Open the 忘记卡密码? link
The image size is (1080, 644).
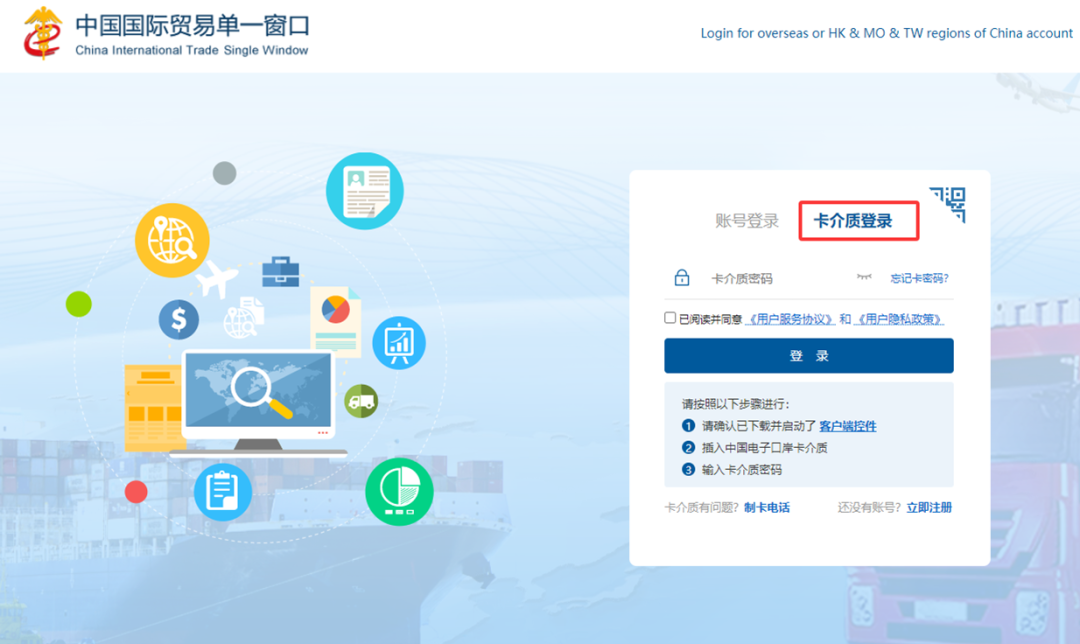(x=919, y=278)
